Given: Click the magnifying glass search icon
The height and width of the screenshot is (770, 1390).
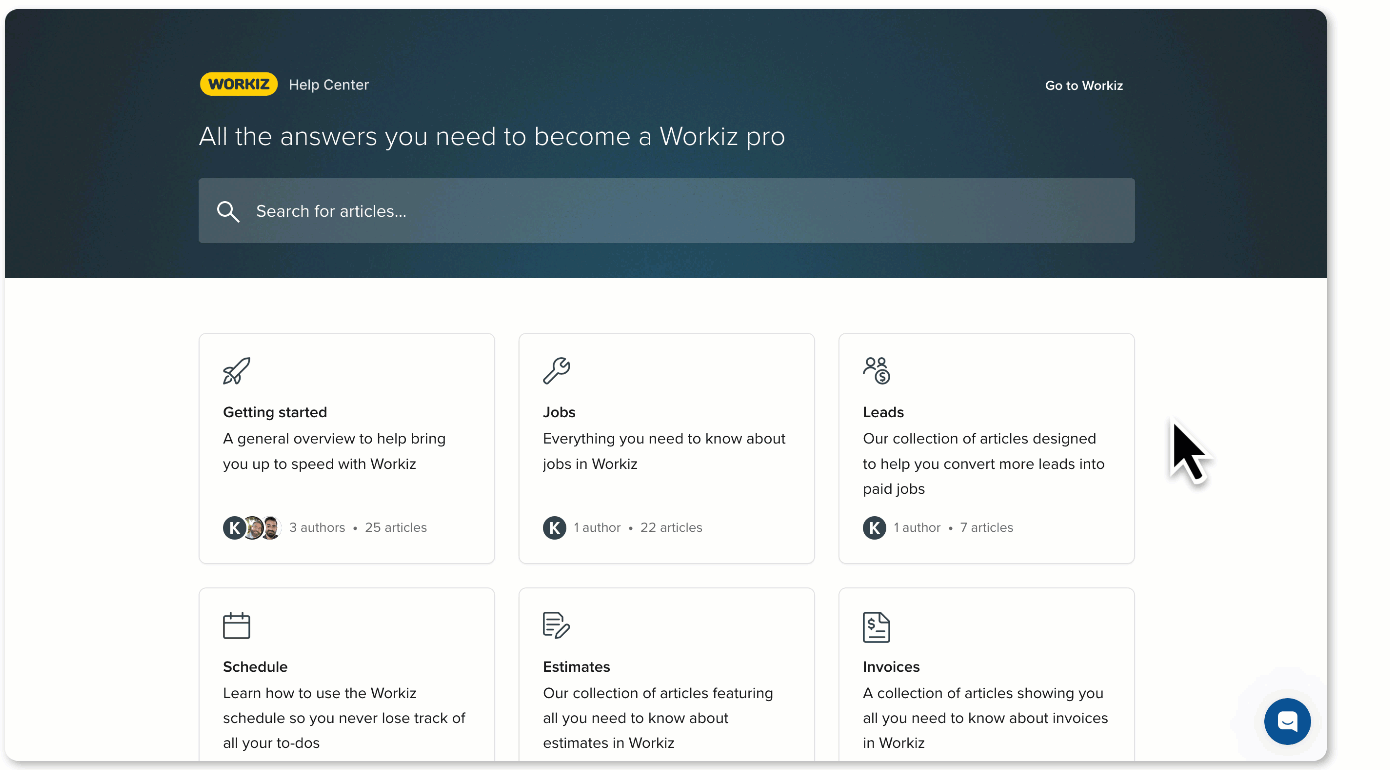Looking at the screenshot, I should coord(228,211).
